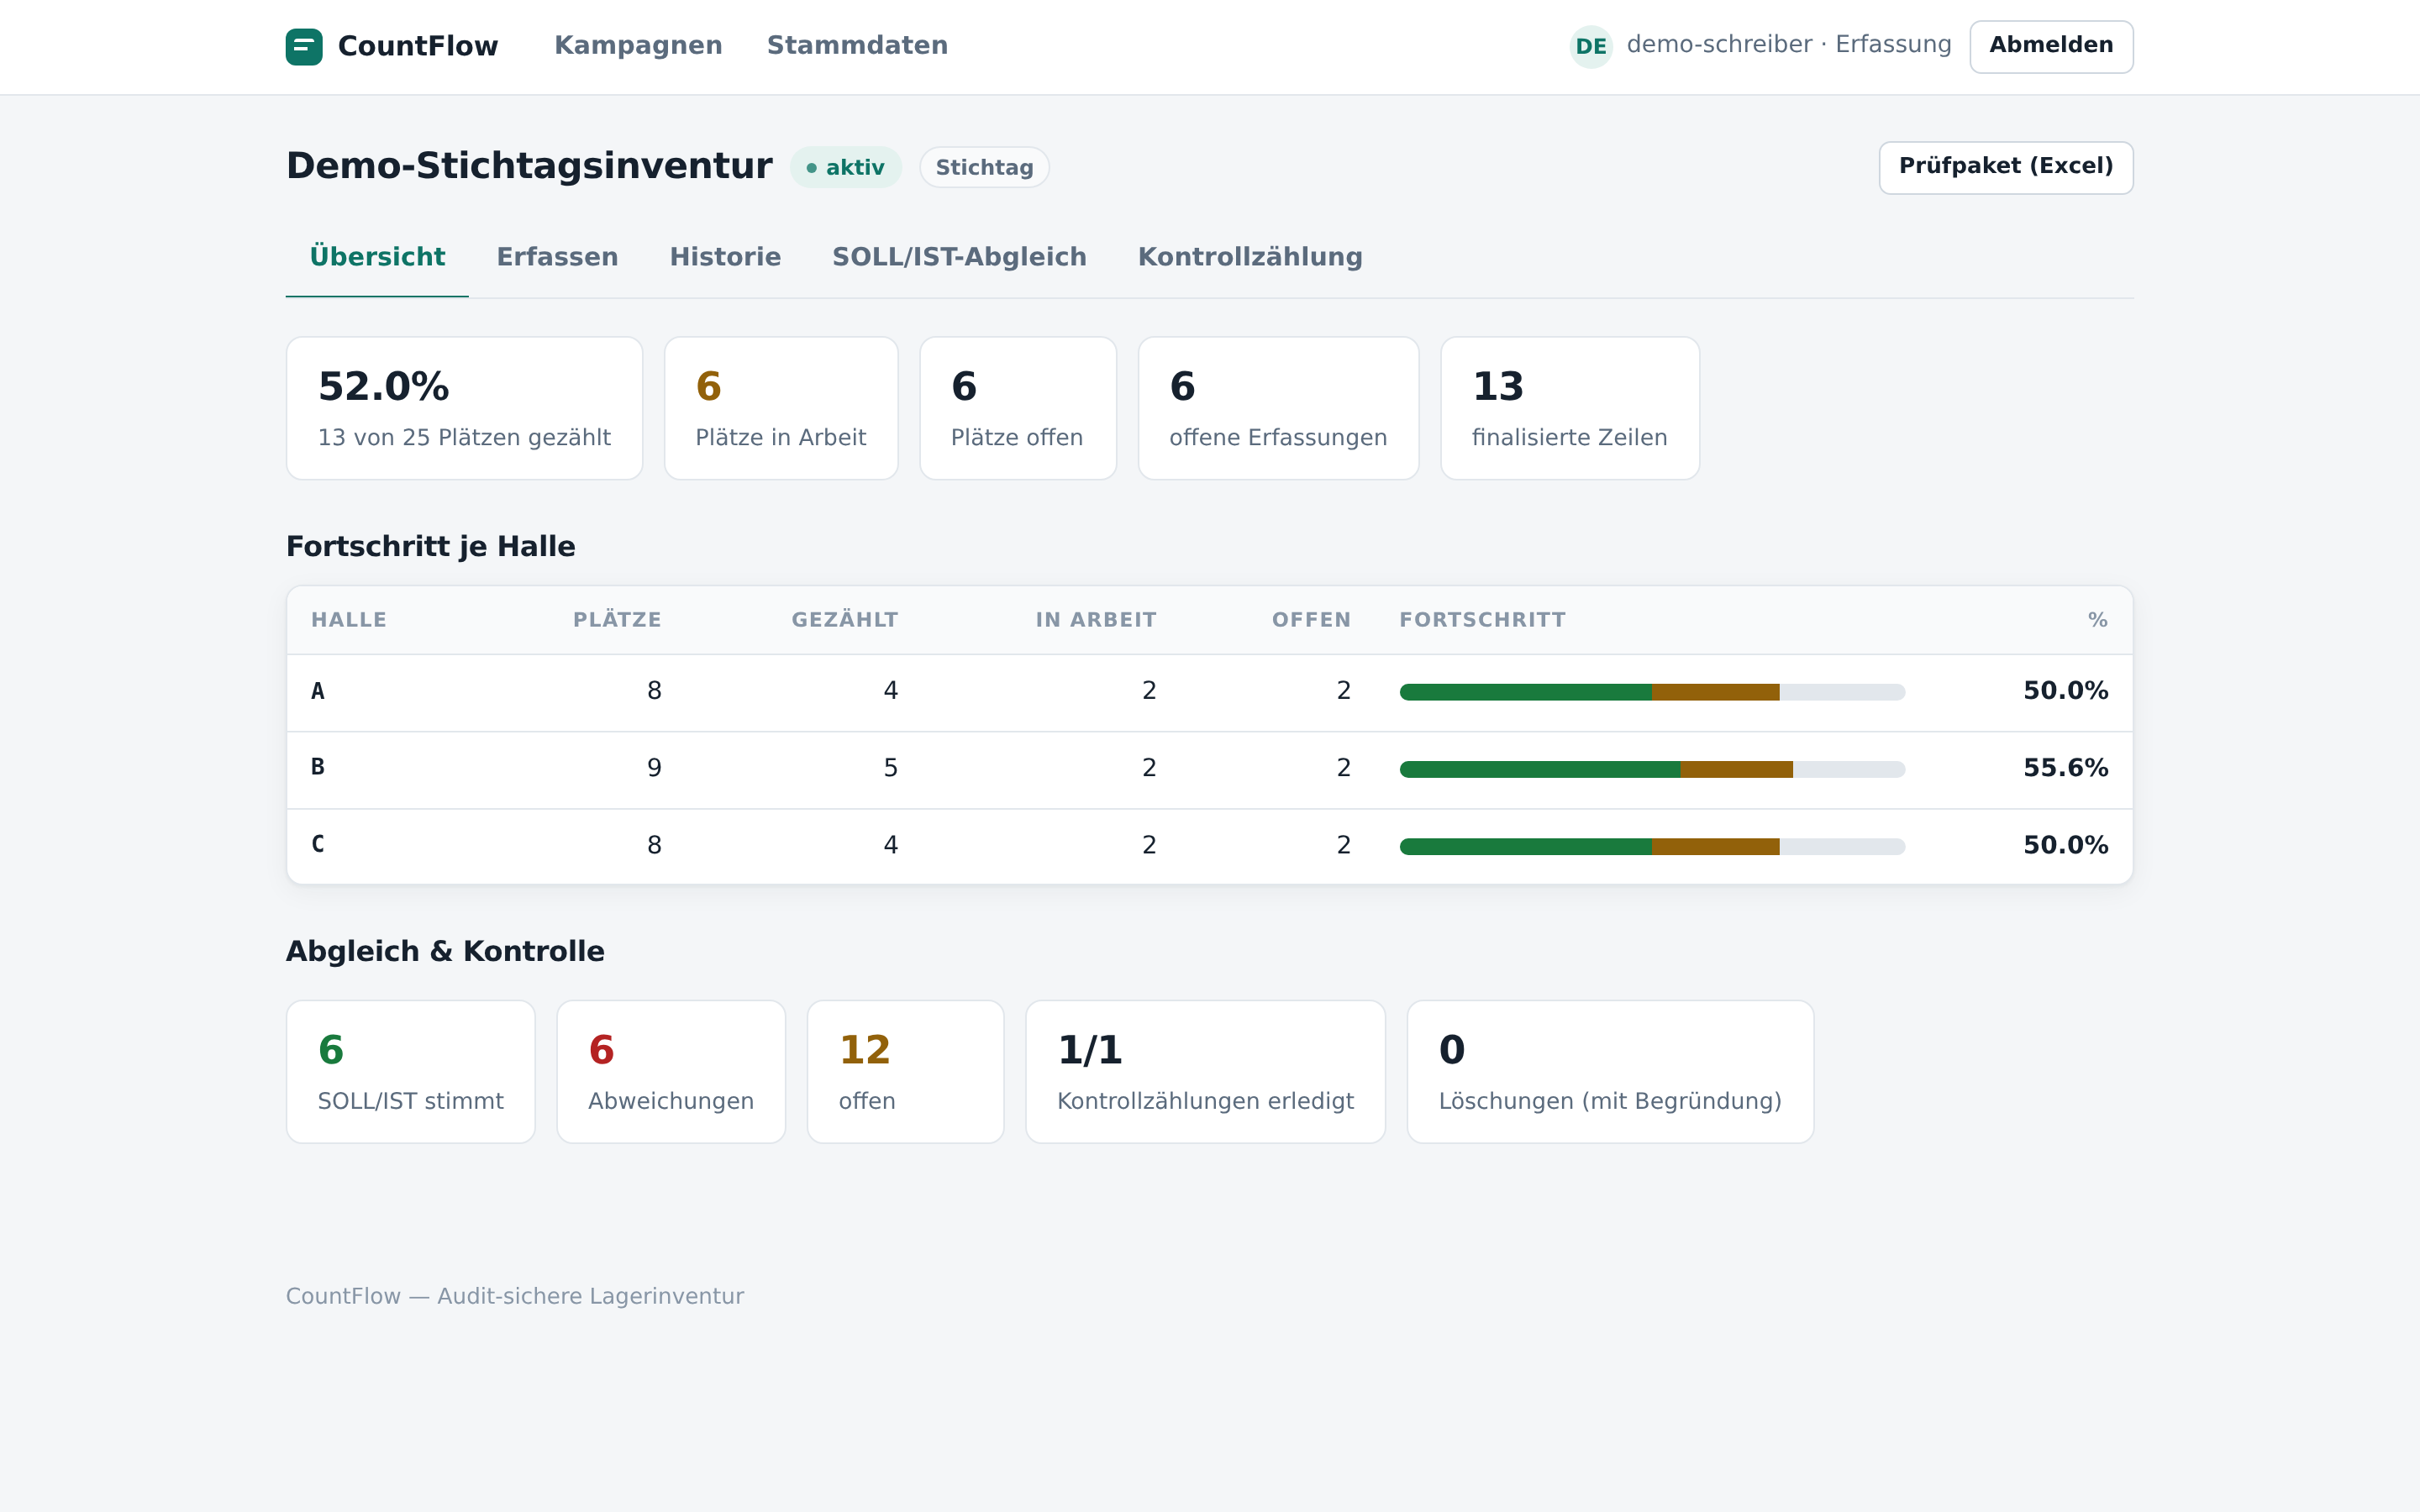The image size is (2420, 1512).
Task: Click the Abmelden button
Action: click(2050, 46)
